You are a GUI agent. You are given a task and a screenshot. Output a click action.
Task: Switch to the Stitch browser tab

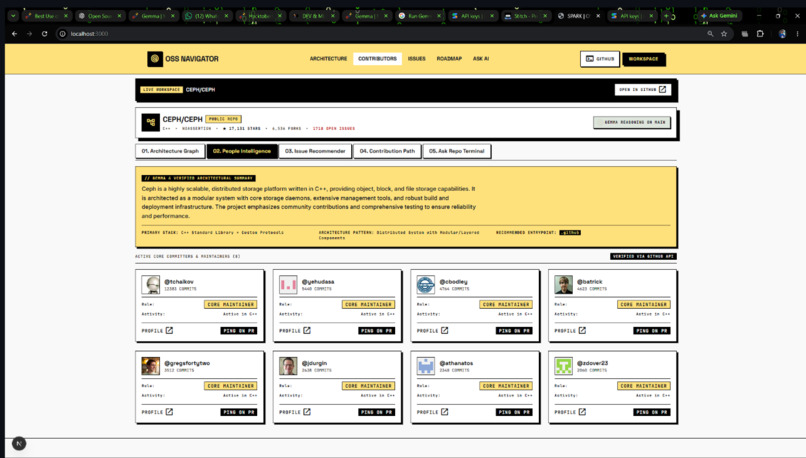click(525, 16)
